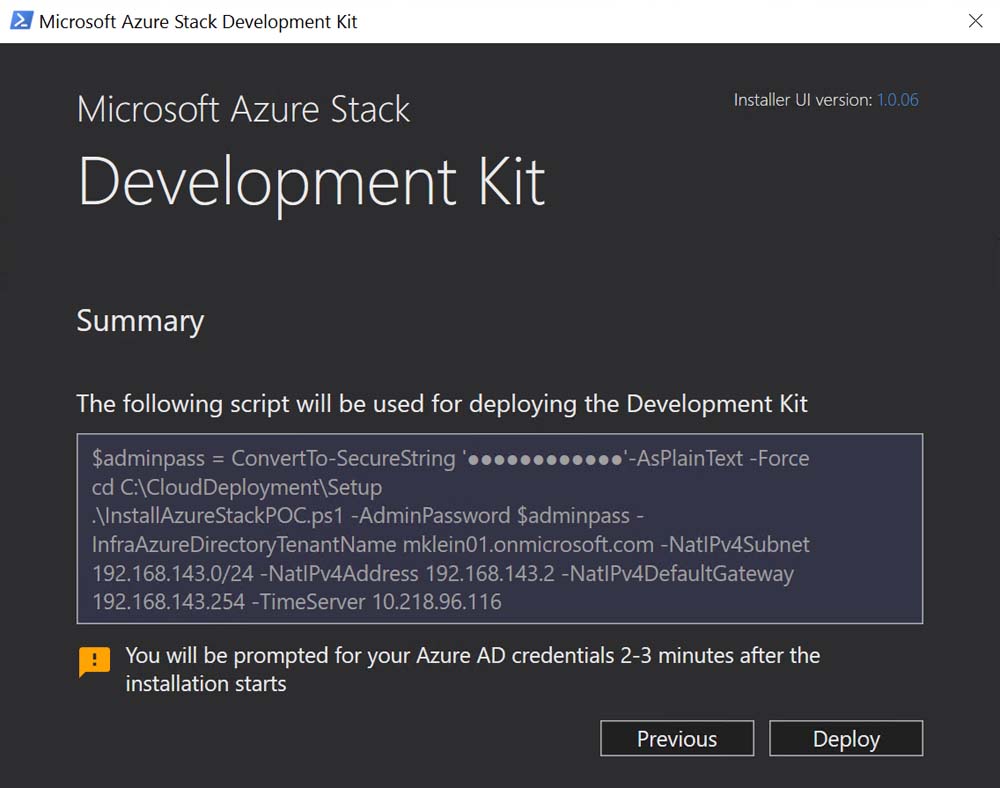This screenshot has width=1000, height=788.
Task: Click the 'Installer UI version:' label
Action: click(x=802, y=100)
